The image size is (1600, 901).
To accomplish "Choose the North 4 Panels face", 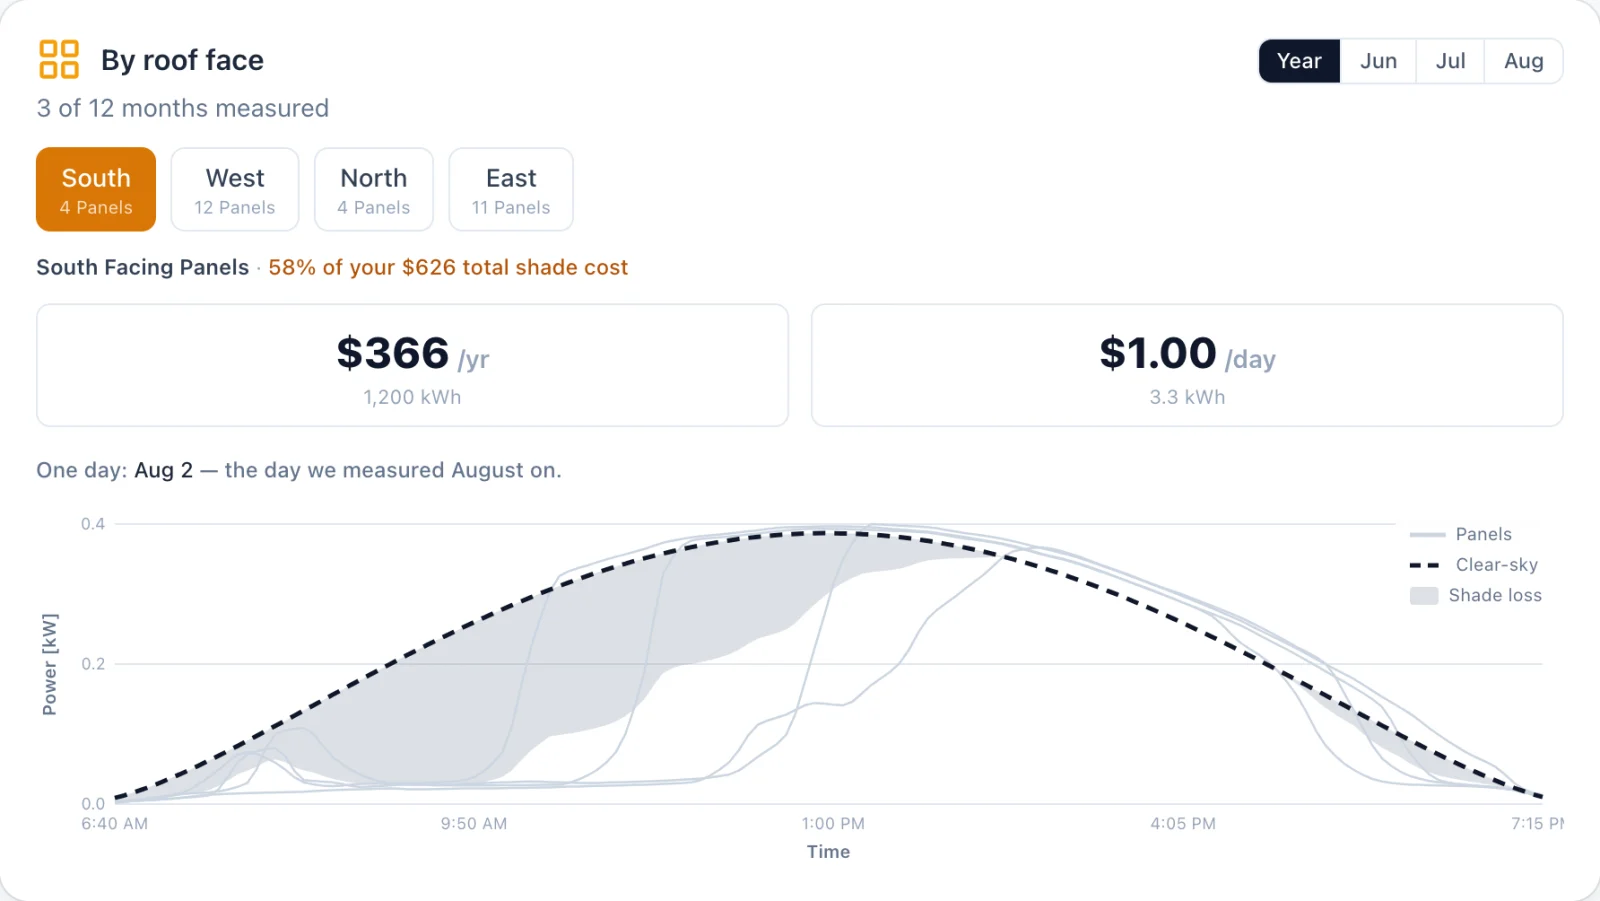I will tap(374, 189).
